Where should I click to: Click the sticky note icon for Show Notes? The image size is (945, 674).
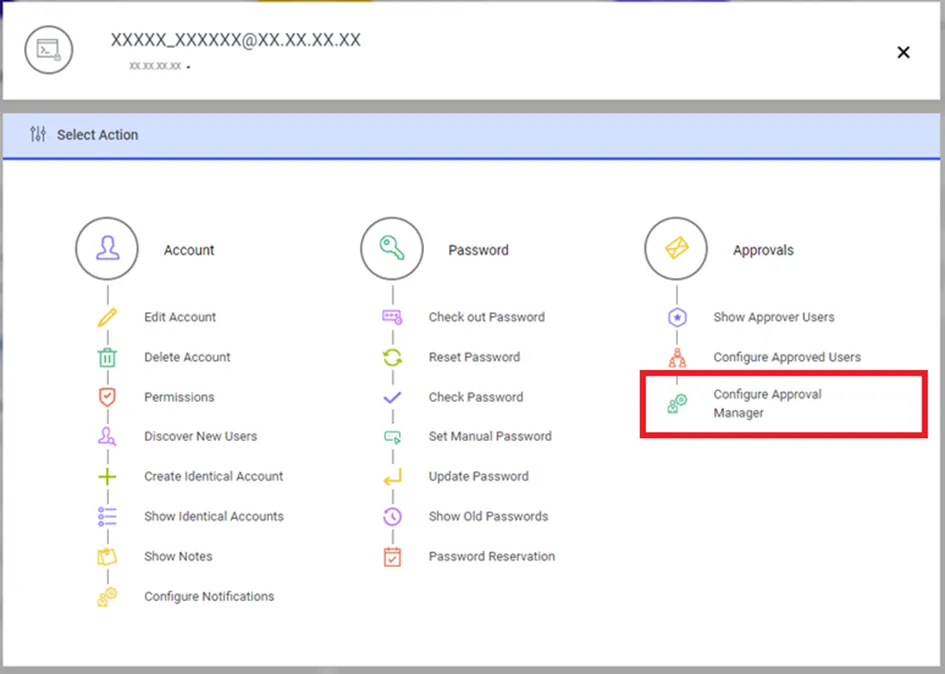pyautogui.click(x=107, y=556)
